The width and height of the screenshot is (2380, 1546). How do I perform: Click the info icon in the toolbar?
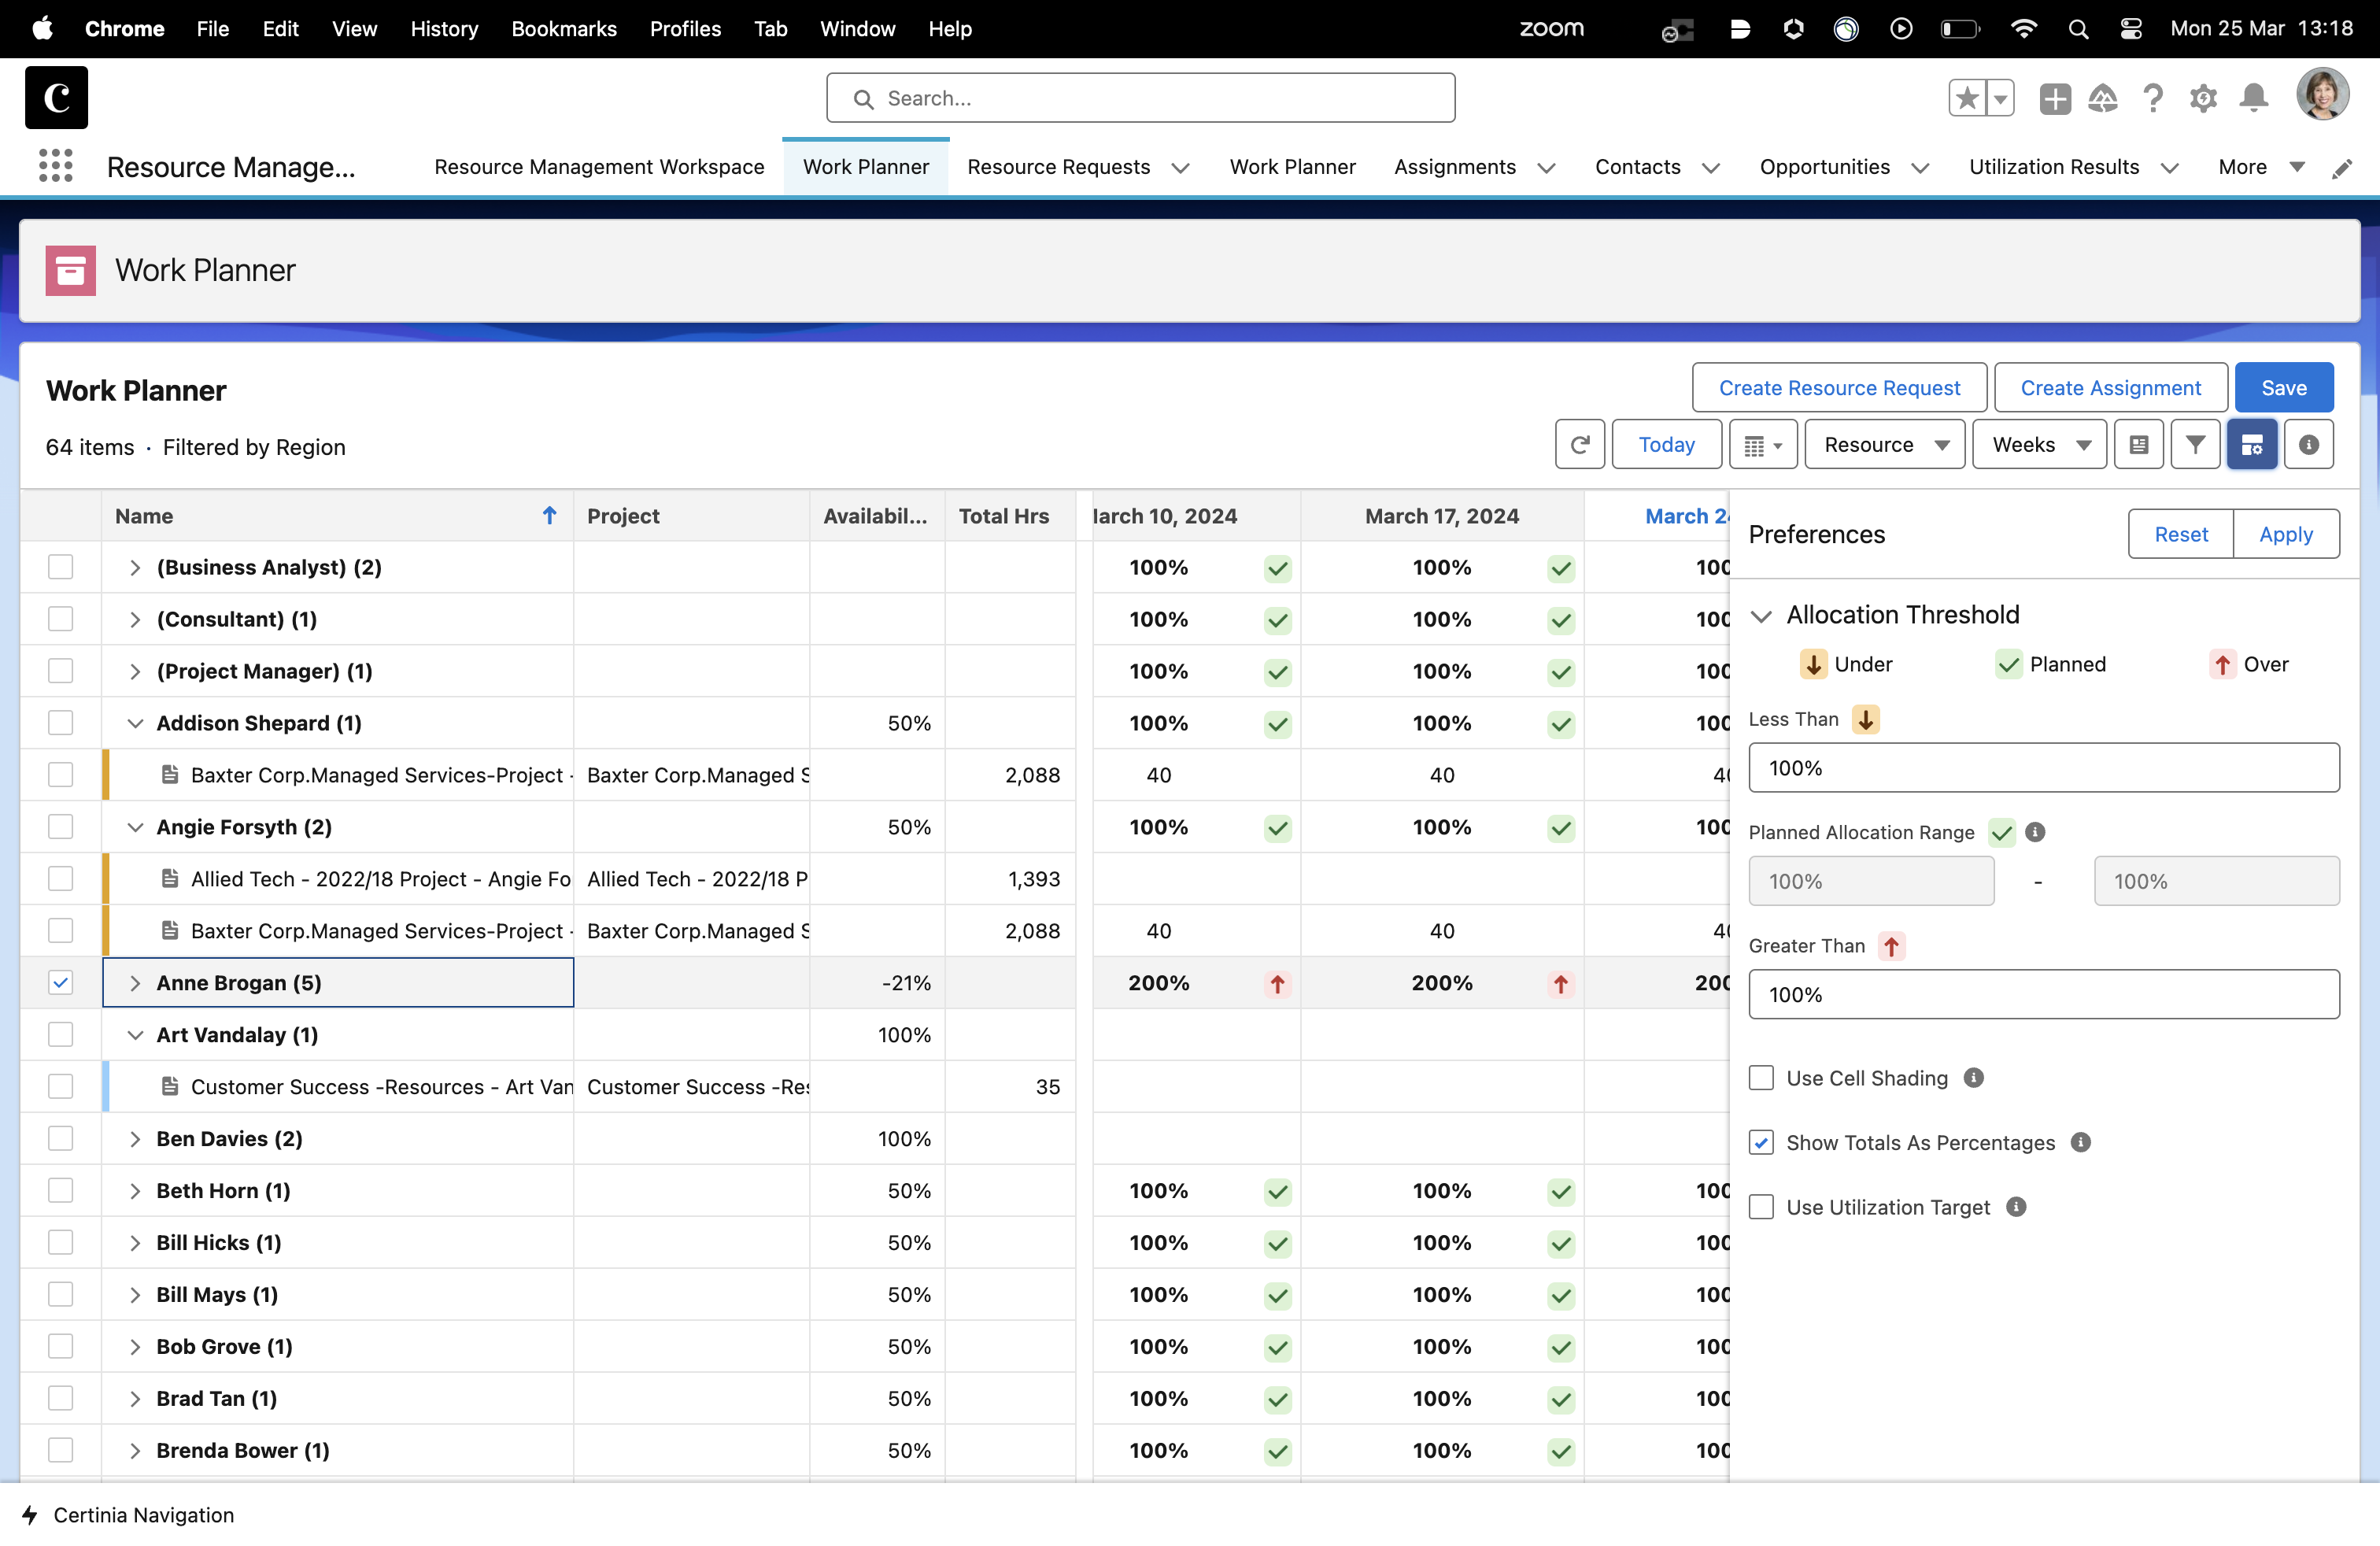click(x=2308, y=444)
